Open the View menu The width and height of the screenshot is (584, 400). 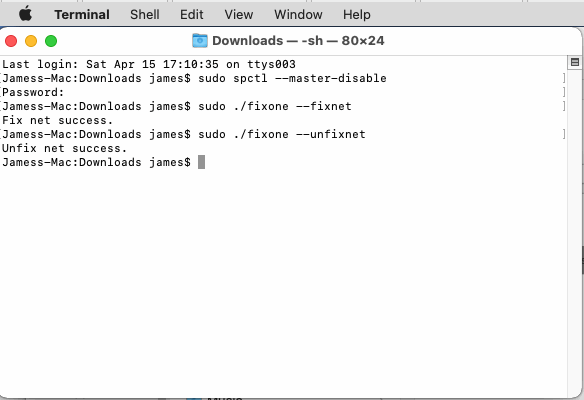click(238, 15)
